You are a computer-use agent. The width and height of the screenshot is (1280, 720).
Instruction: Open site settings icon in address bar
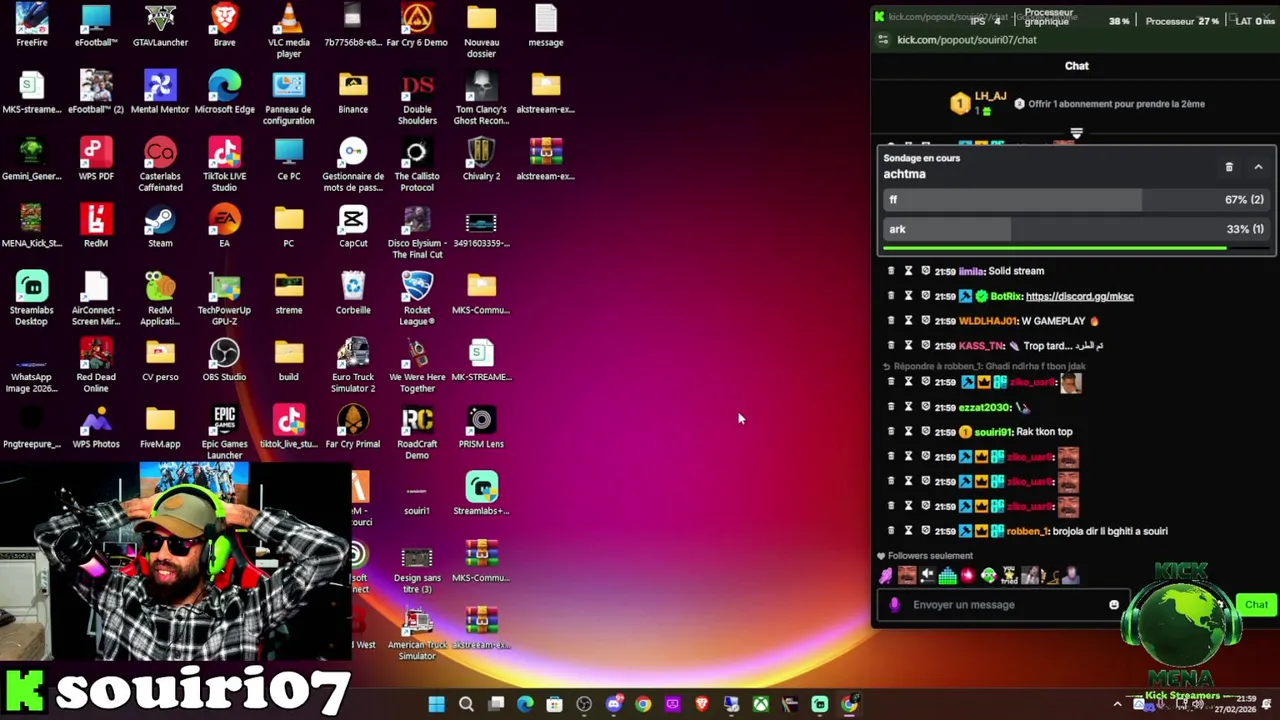(x=882, y=40)
